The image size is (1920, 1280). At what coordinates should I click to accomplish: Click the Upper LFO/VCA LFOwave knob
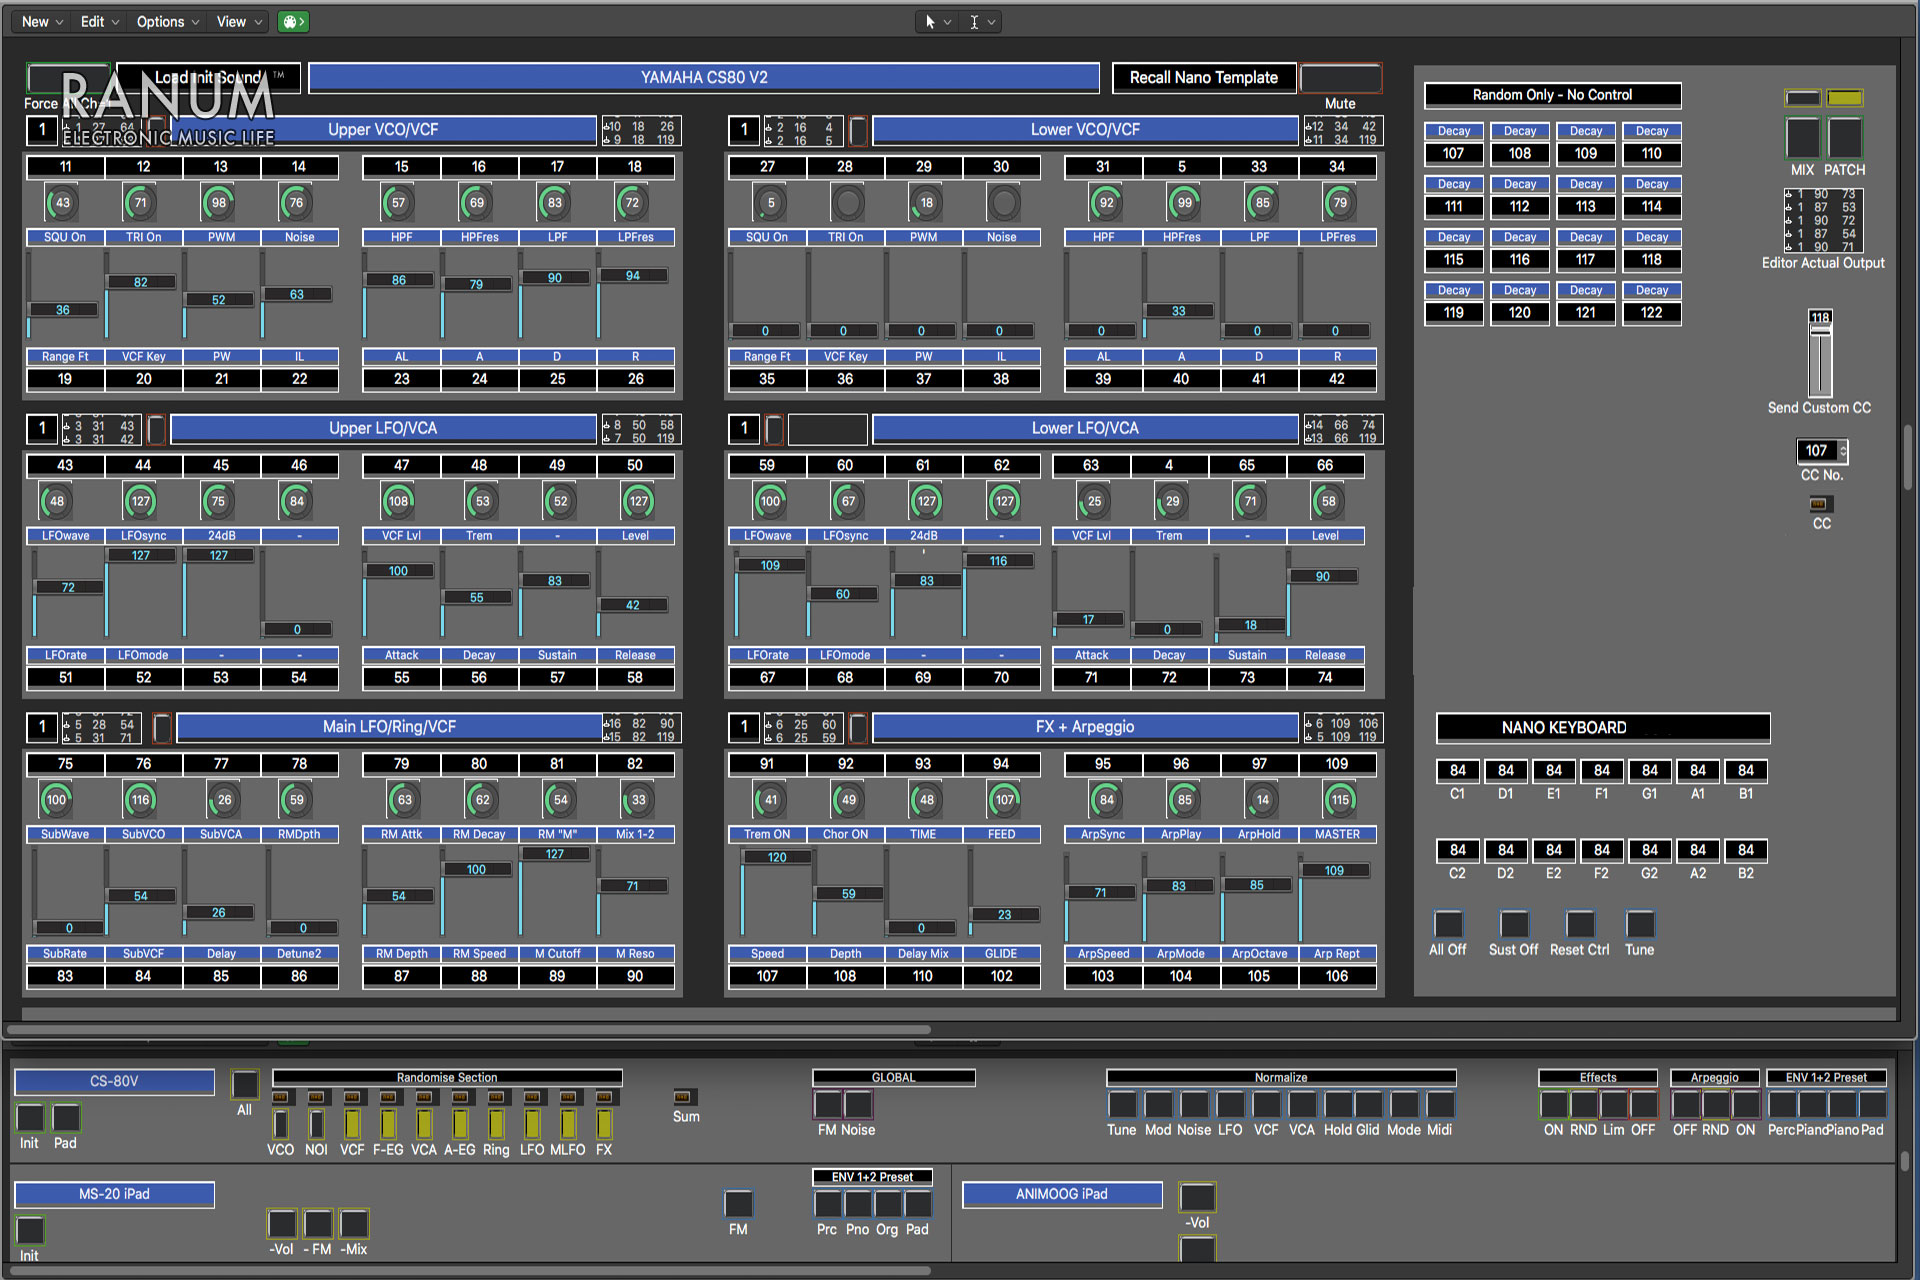point(57,502)
